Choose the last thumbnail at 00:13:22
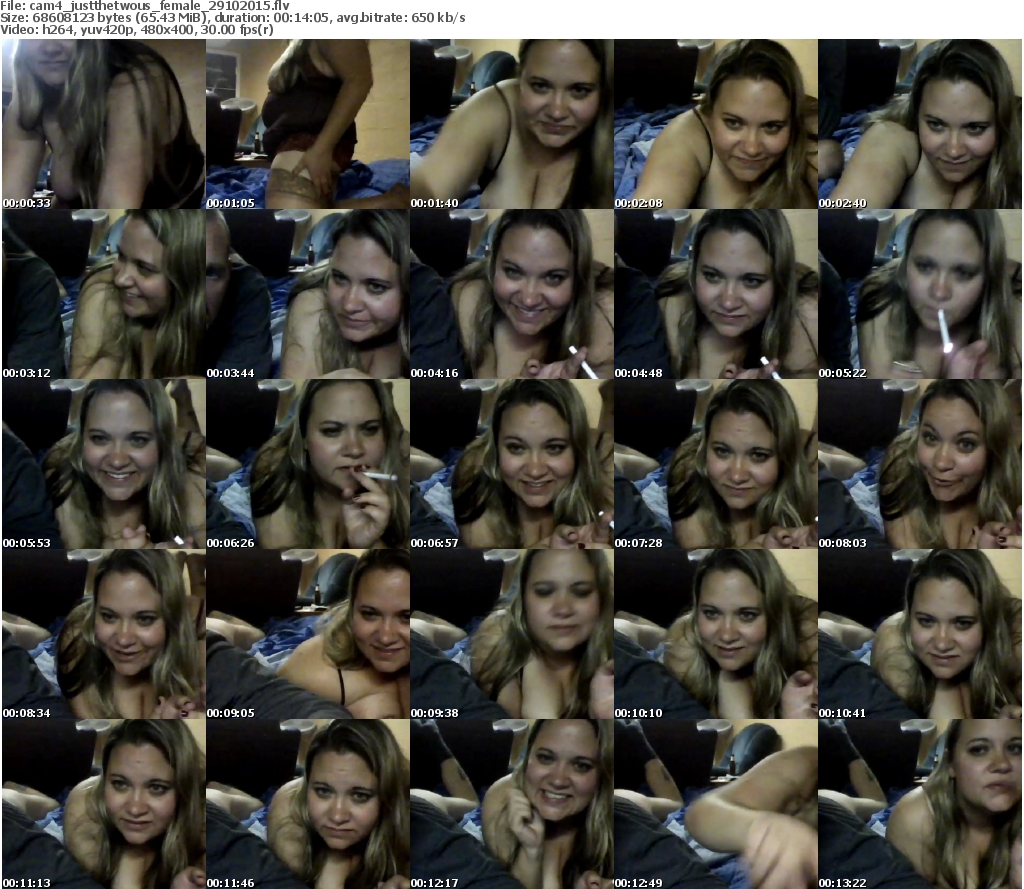1024x889 pixels. pyautogui.click(x=920, y=804)
